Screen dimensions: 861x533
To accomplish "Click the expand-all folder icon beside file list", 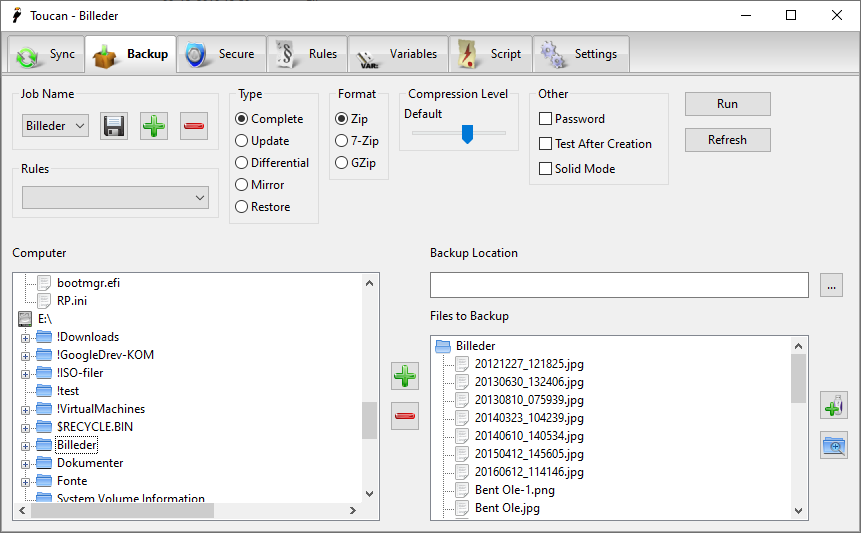I will pos(833,445).
